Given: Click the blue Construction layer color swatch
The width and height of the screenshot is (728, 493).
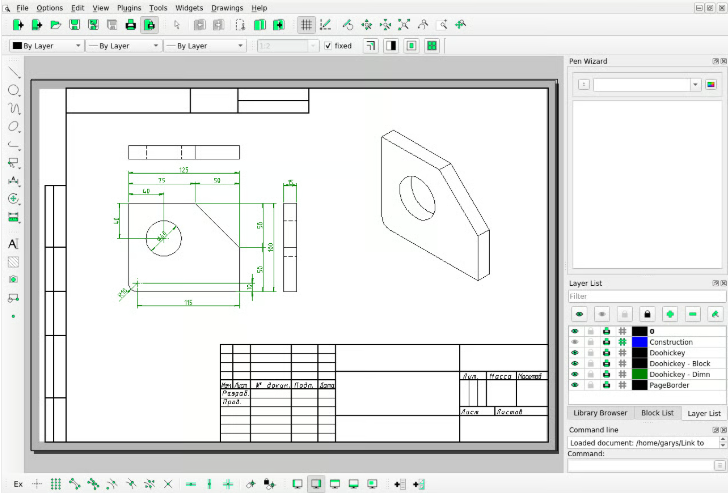Looking at the screenshot, I should click(x=640, y=342).
